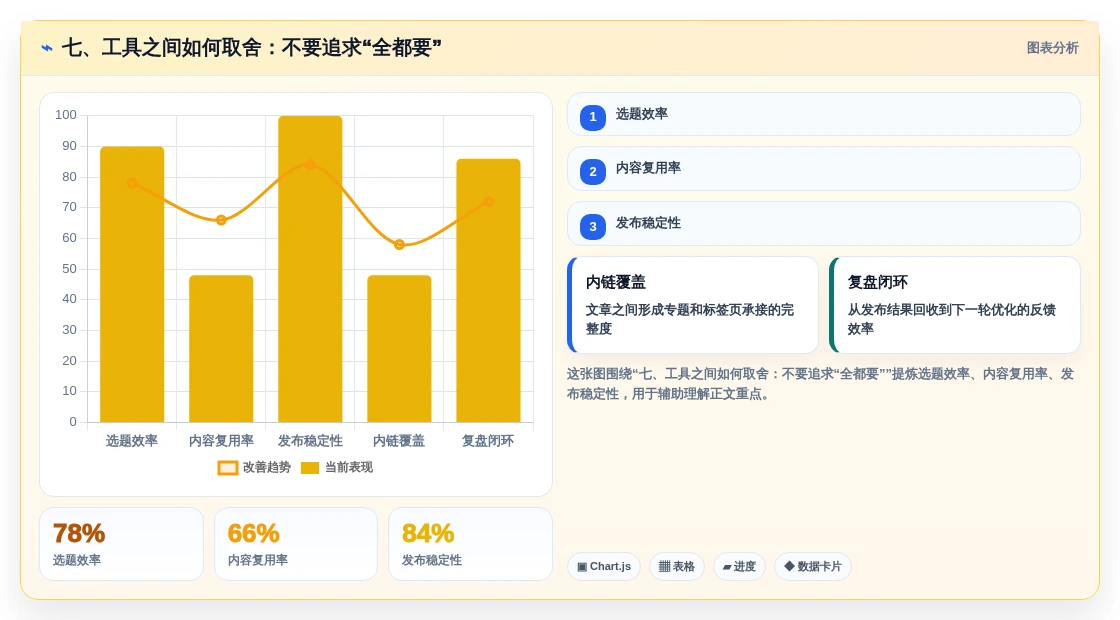This screenshot has width=1120, height=620.
Task: Click the 66% 内容复用率 stat card
Action: coord(296,544)
